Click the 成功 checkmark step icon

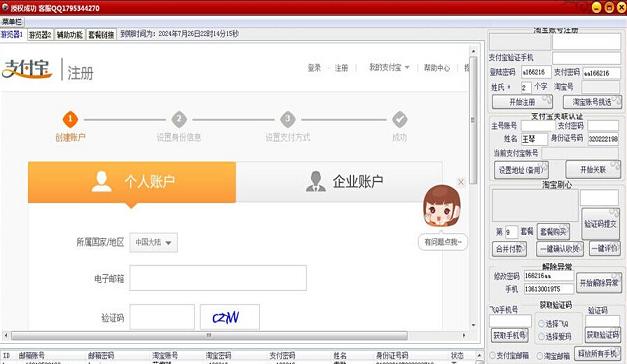399,119
